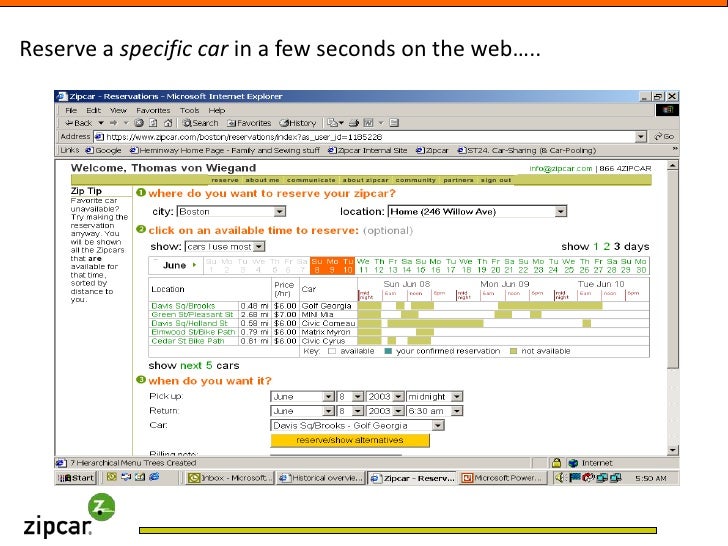Open ST24 Car-Sharing link in Links bar
The image size is (728, 546).
pyautogui.click(x=526, y=150)
